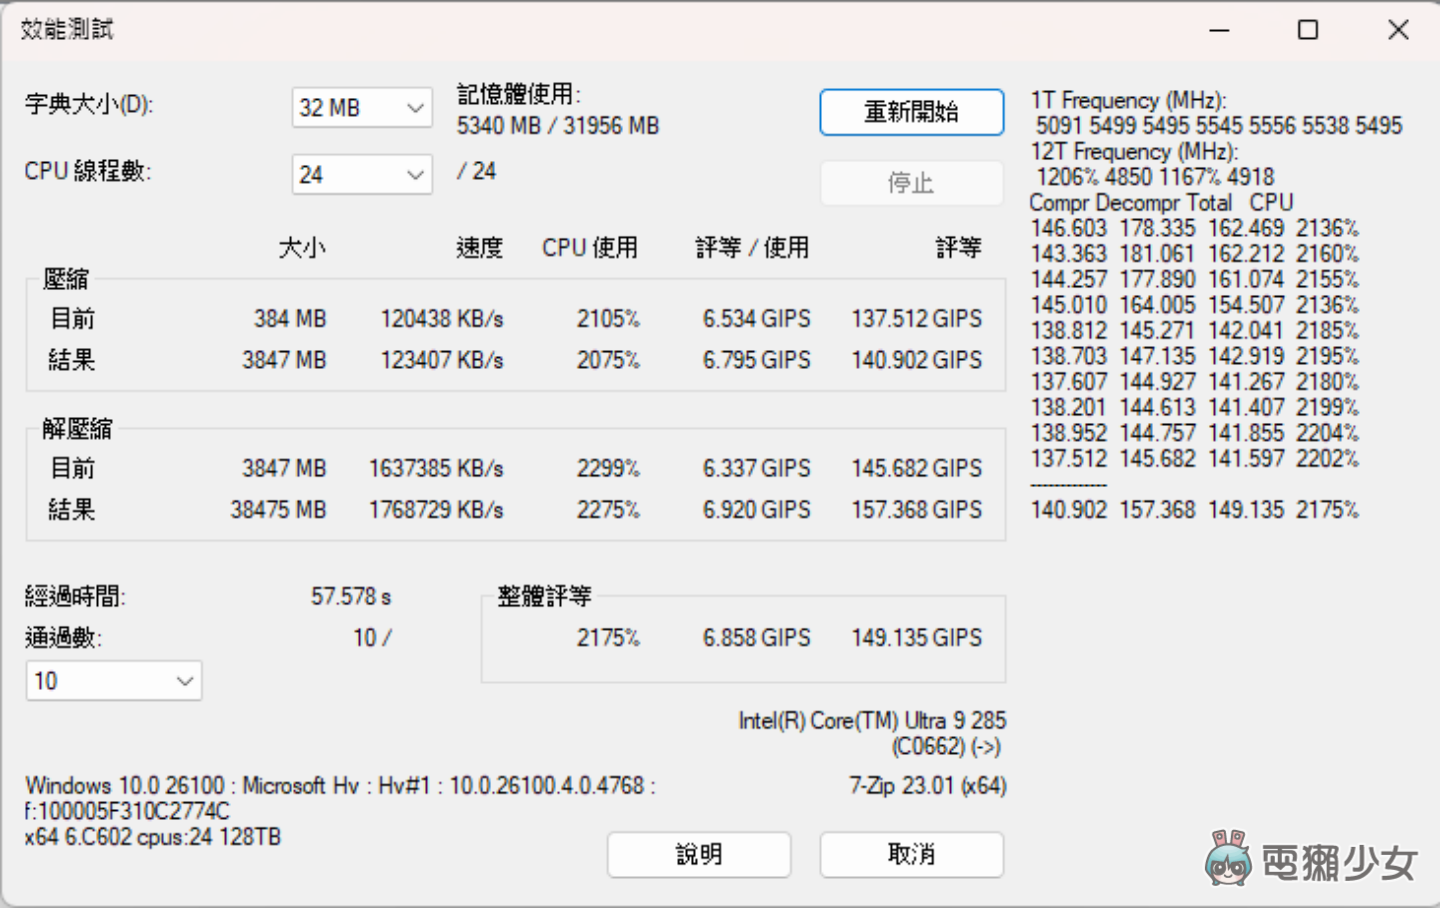
Task: Click the 效能測試 window title
Action: [x=67, y=30]
